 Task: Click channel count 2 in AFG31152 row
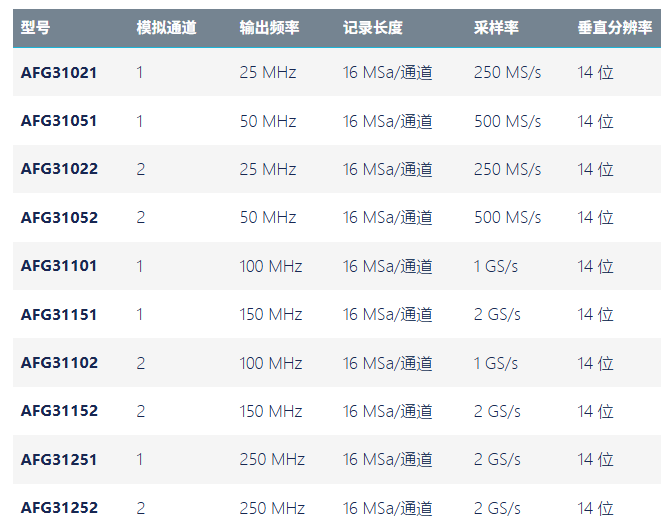pyautogui.click(x=141, y=411)
